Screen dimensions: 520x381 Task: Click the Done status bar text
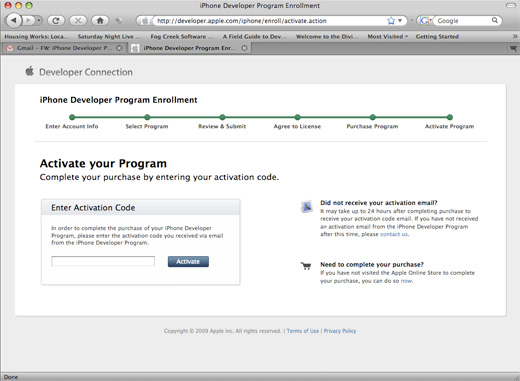click(11, 377)
